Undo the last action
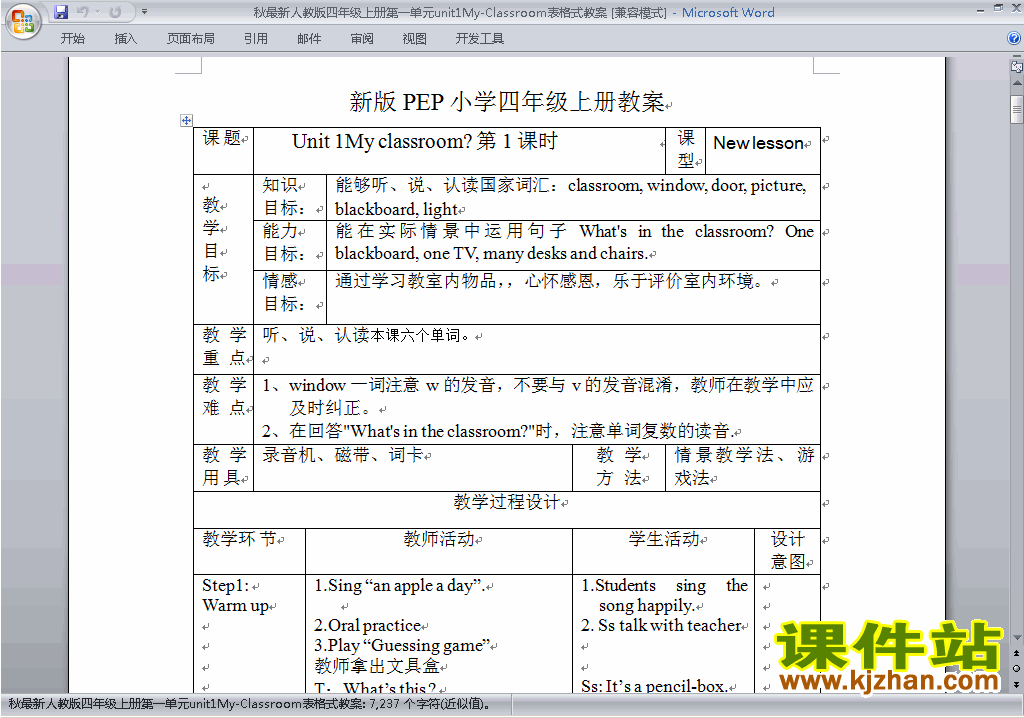 pos(82,12)
